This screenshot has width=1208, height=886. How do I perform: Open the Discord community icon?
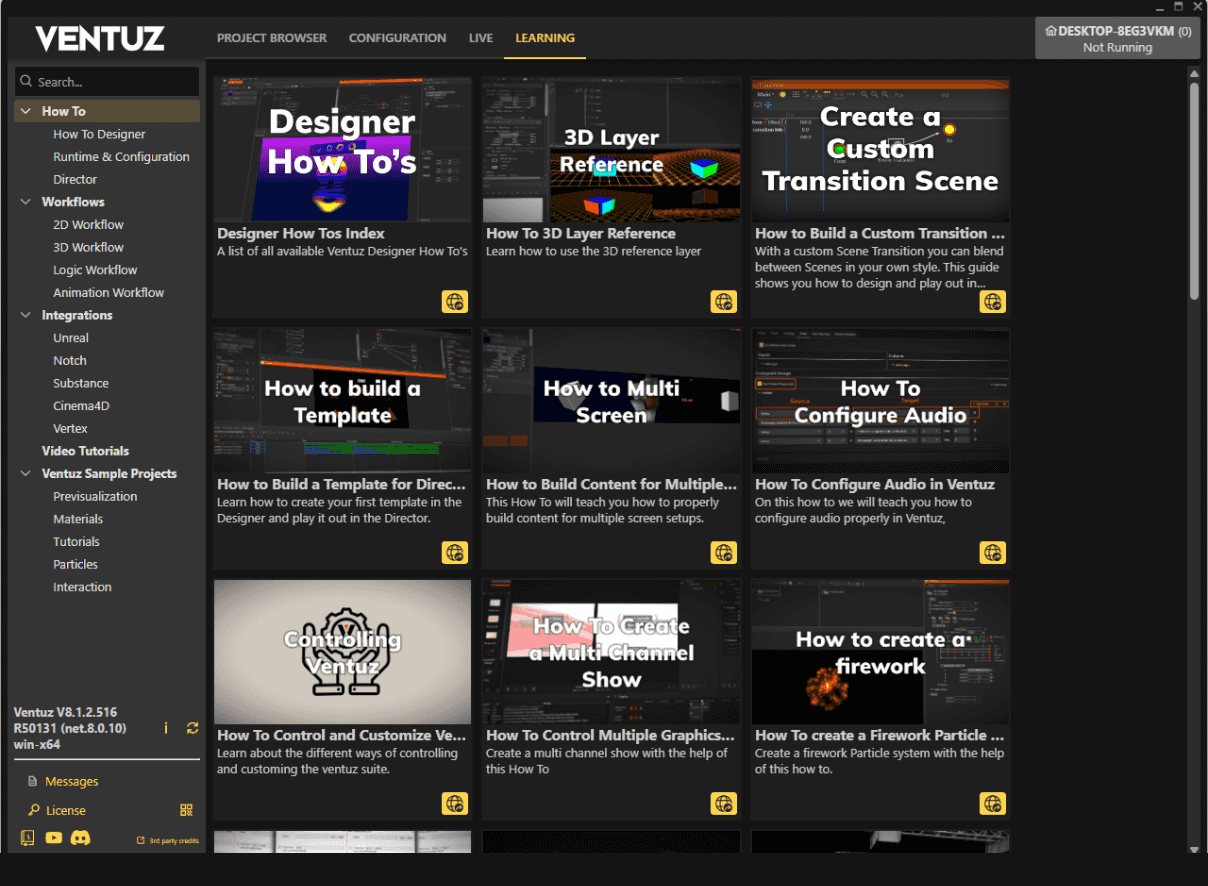coord(81,838)
